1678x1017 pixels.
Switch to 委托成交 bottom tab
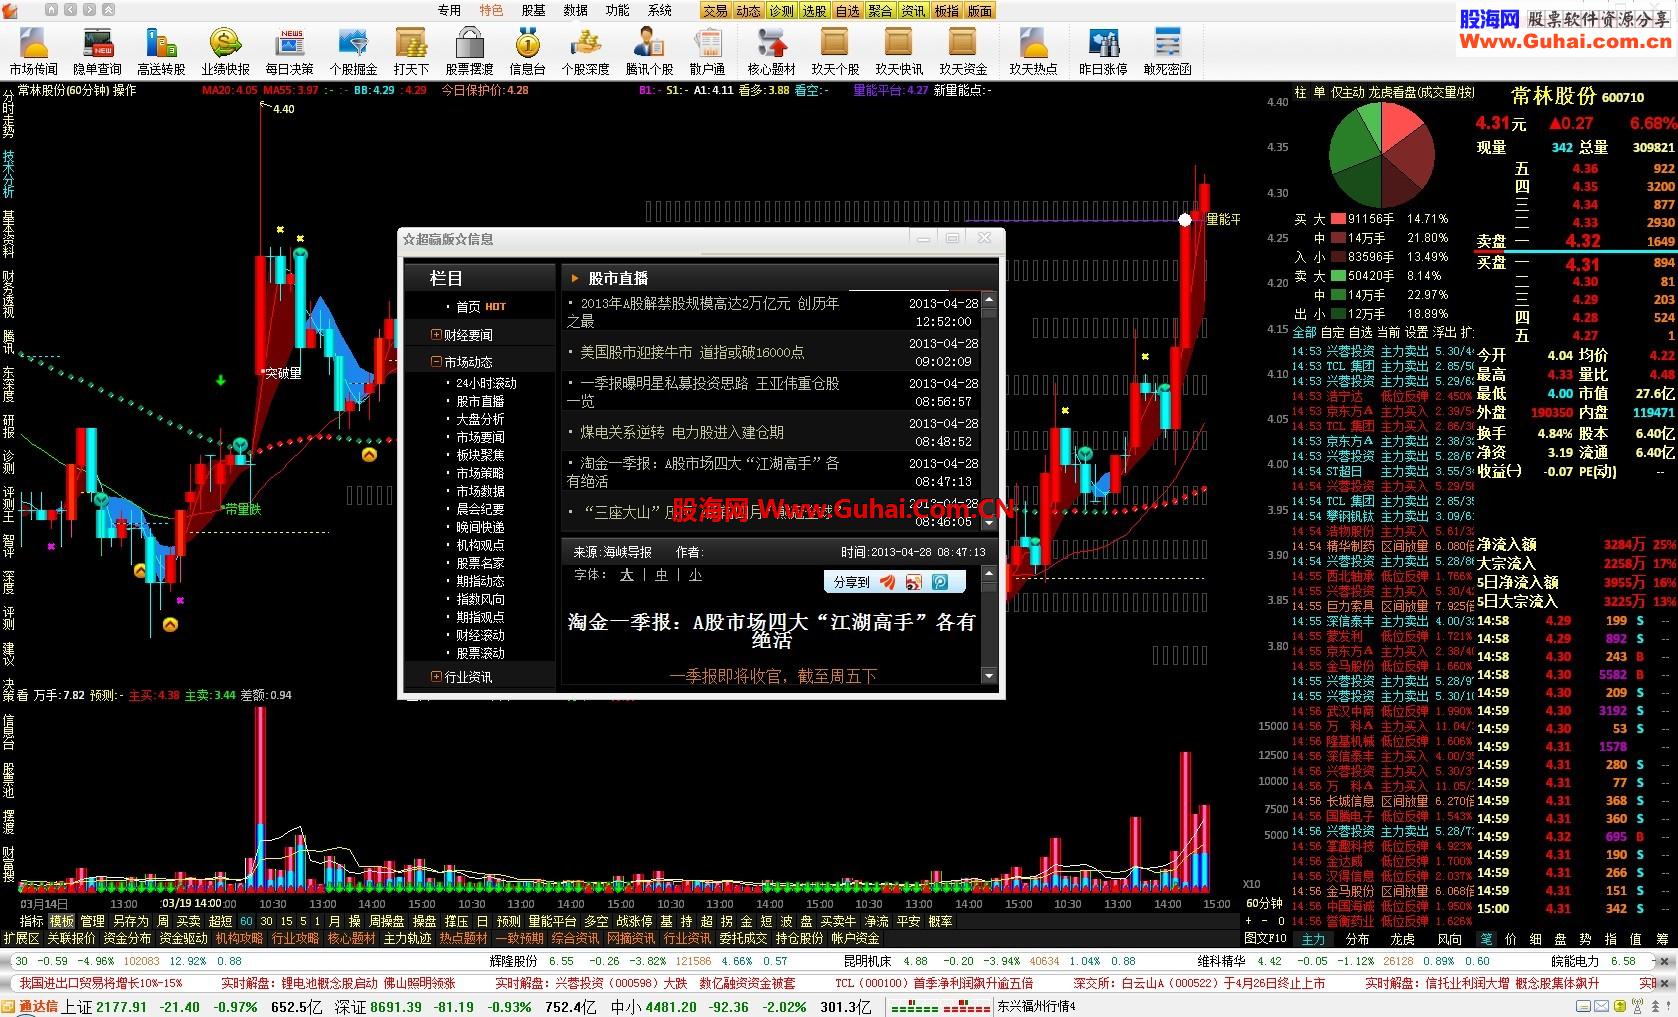[743, 939]
